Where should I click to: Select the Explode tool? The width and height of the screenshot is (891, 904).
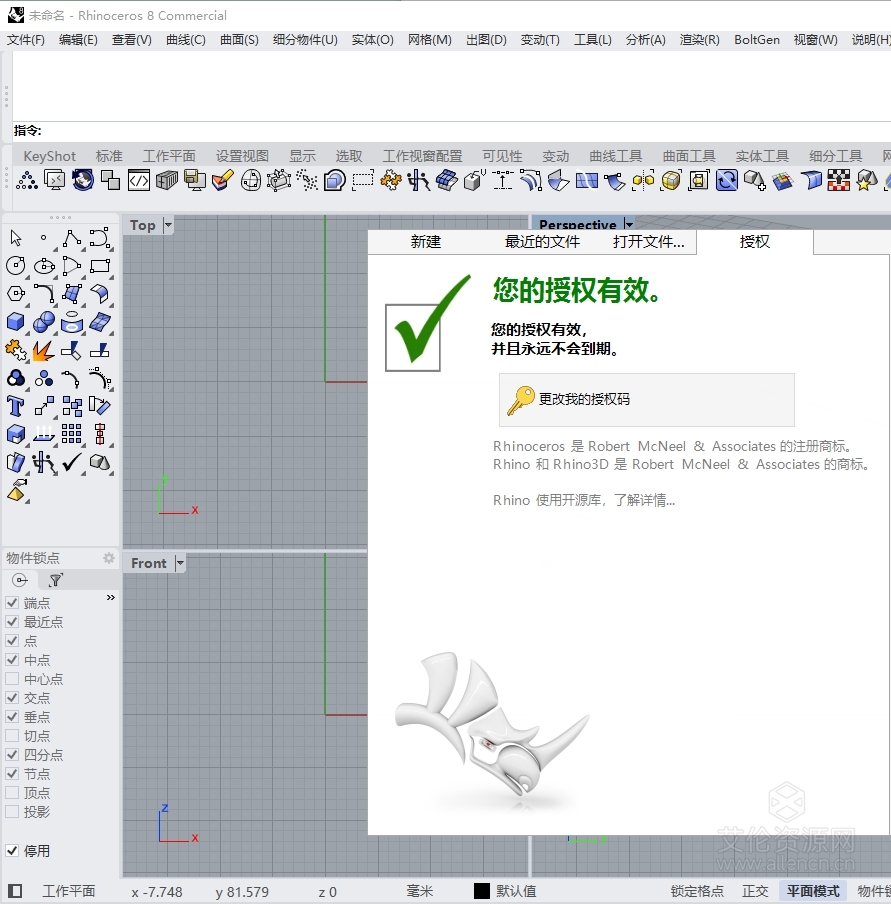(x=44, y=350)
